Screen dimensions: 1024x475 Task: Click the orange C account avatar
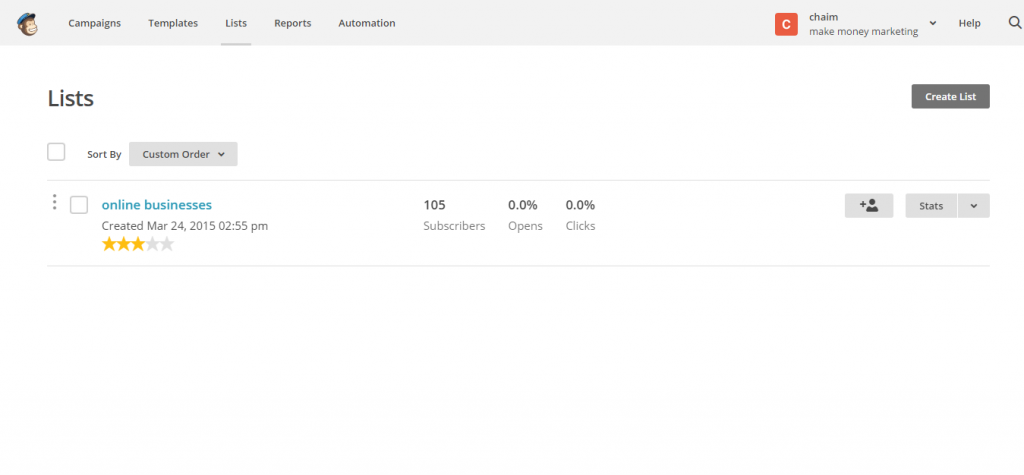tap(786, 24)
